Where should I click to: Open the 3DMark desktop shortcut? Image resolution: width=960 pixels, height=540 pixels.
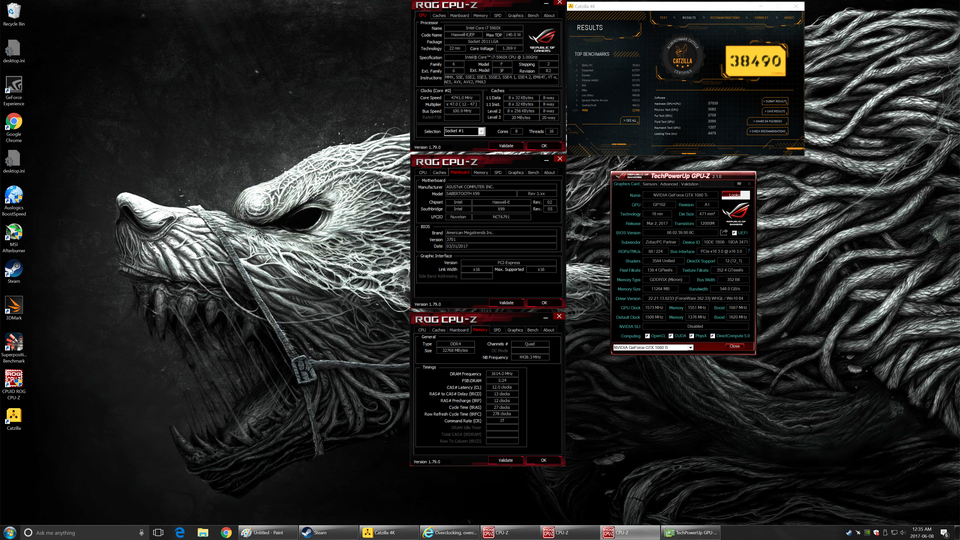tap(13, 308)
